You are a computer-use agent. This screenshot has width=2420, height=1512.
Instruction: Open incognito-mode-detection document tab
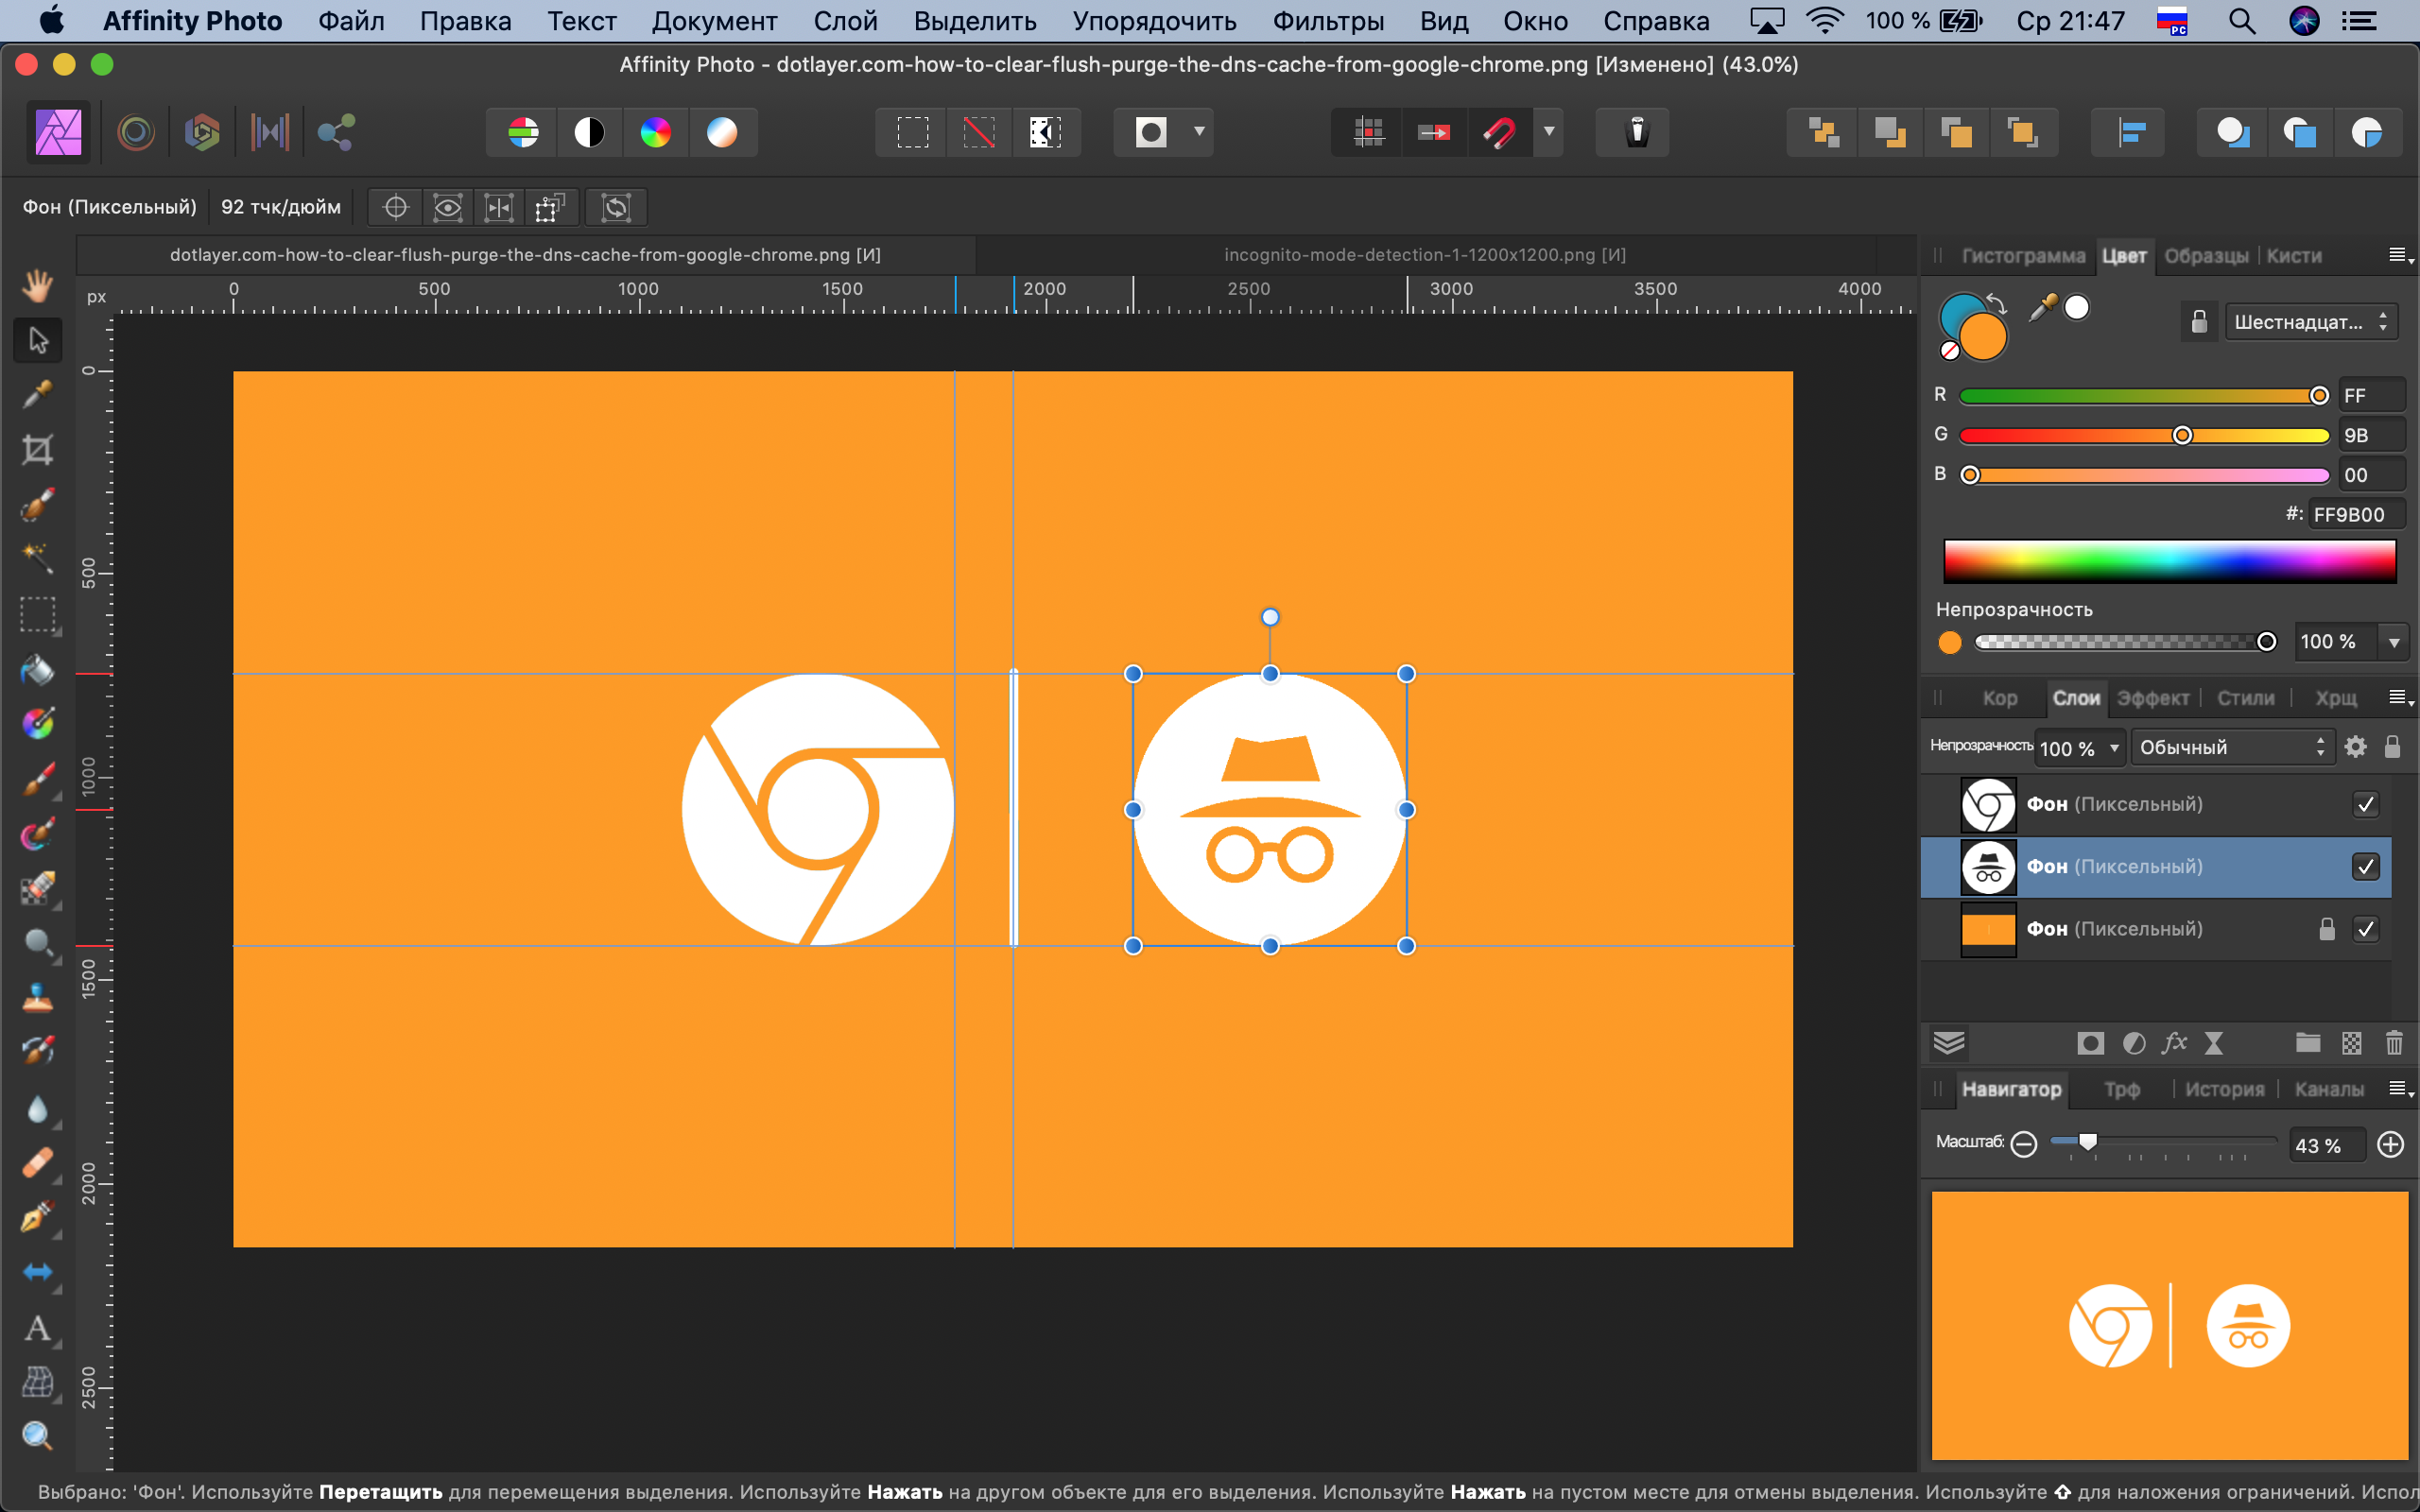pyautogui.click(x=1424, y=255)
